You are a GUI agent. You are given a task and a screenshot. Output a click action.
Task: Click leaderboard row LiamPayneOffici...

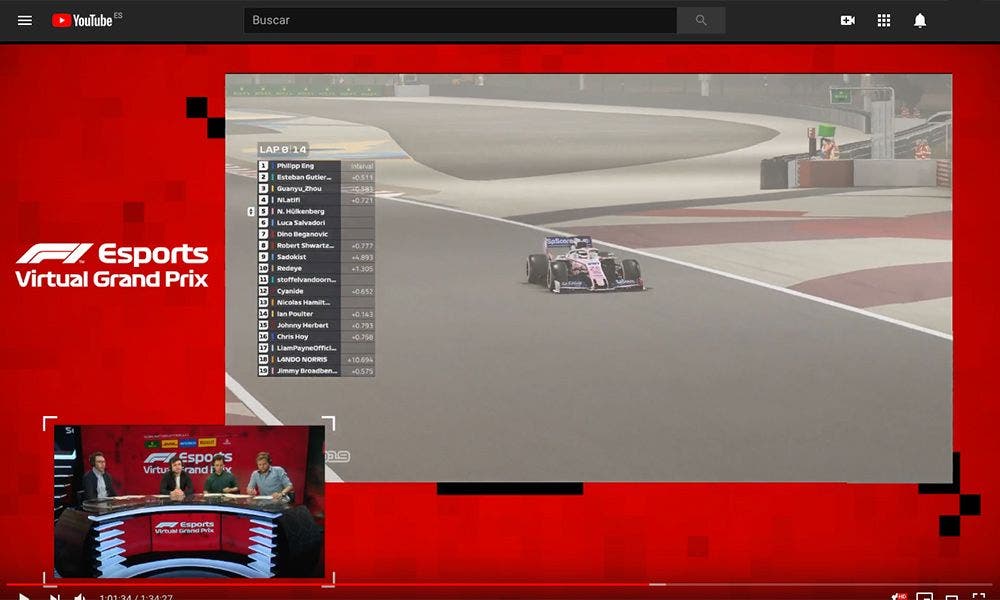coord(316,348)
